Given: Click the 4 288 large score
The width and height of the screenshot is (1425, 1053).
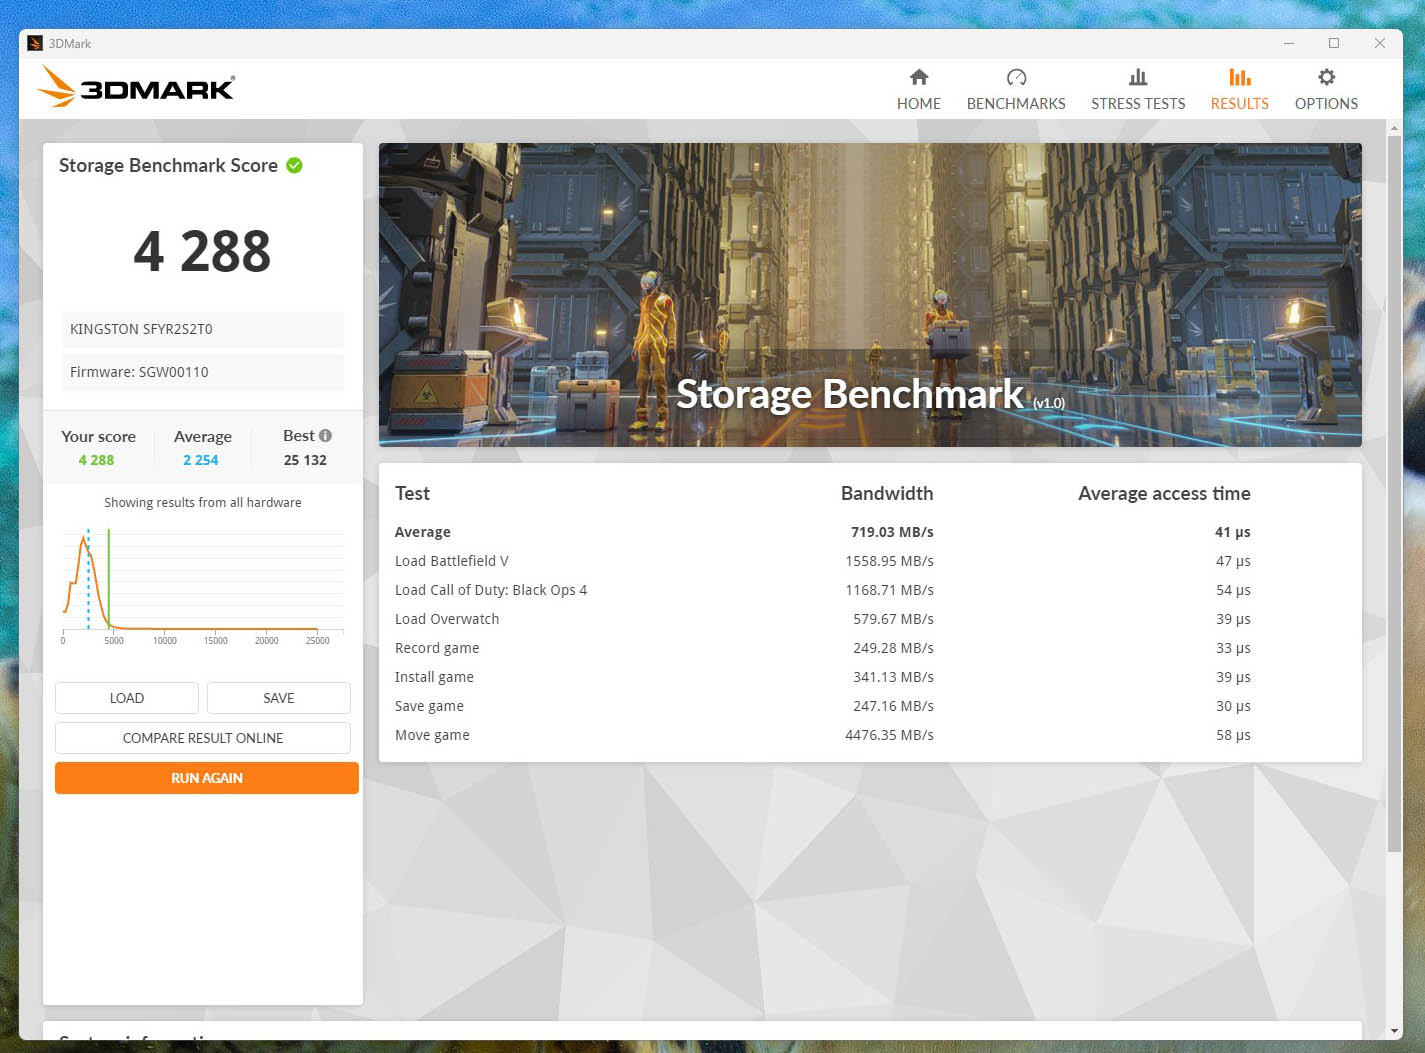Looking at the screenshot, I should tap(202, 251).
